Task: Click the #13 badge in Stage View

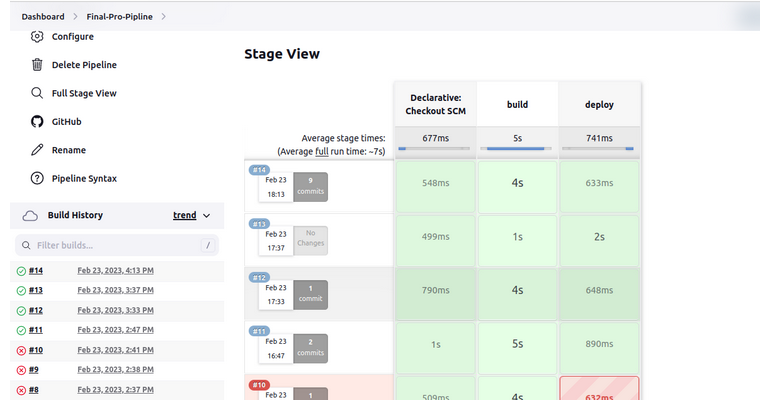Action: [x=259, y=223]
